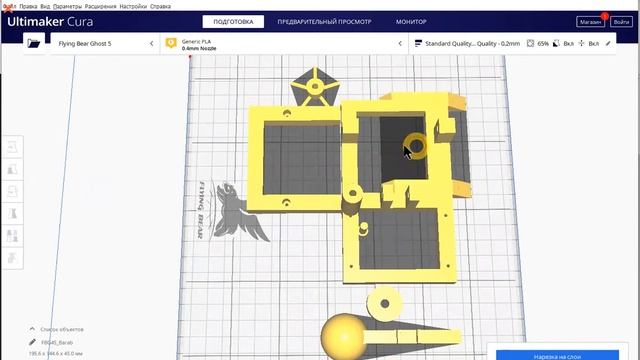Screen dimensions: 640x360
Task: Open the Справка menu
Action: (160, 7)
